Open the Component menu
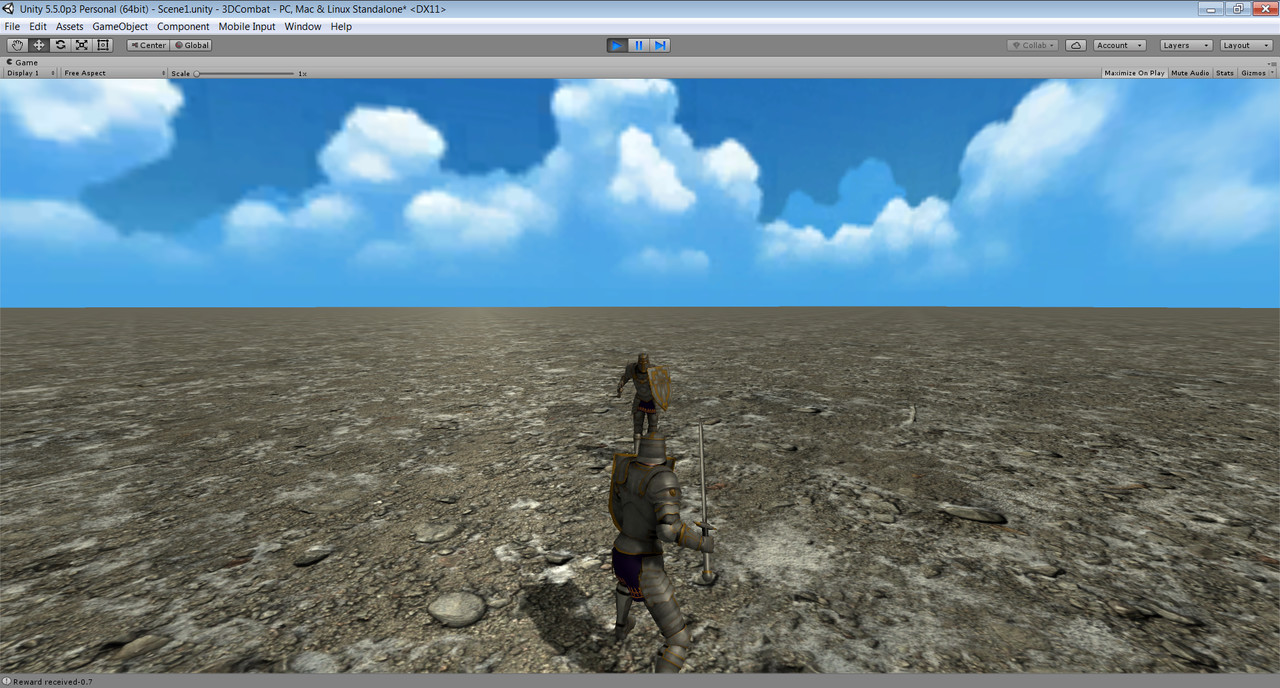Image resolution: width=1280 pixels, height=688 pixels. [183, 27]
